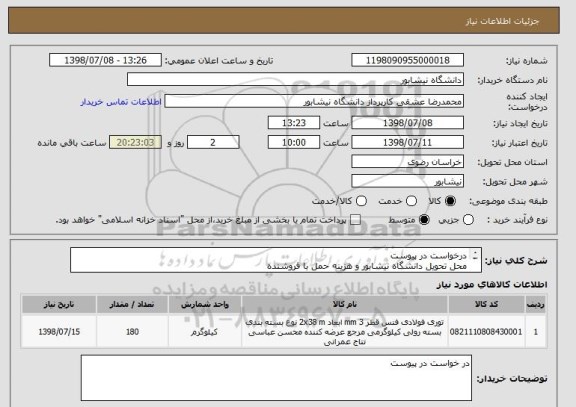576x407 pixels.
Task: Click the تاریخ ایجاد نیاز date field
Action: click(407, 123)
